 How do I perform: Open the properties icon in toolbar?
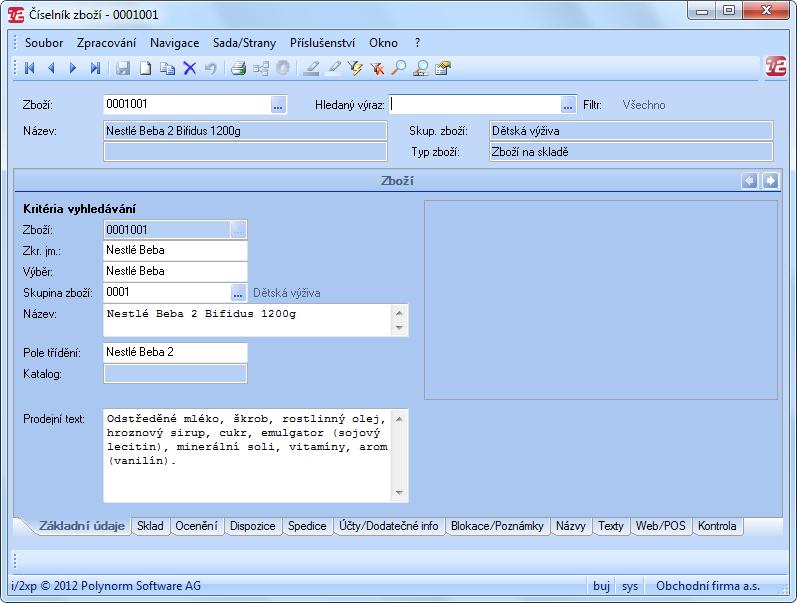pyautogui.click(x=443, y=68)
